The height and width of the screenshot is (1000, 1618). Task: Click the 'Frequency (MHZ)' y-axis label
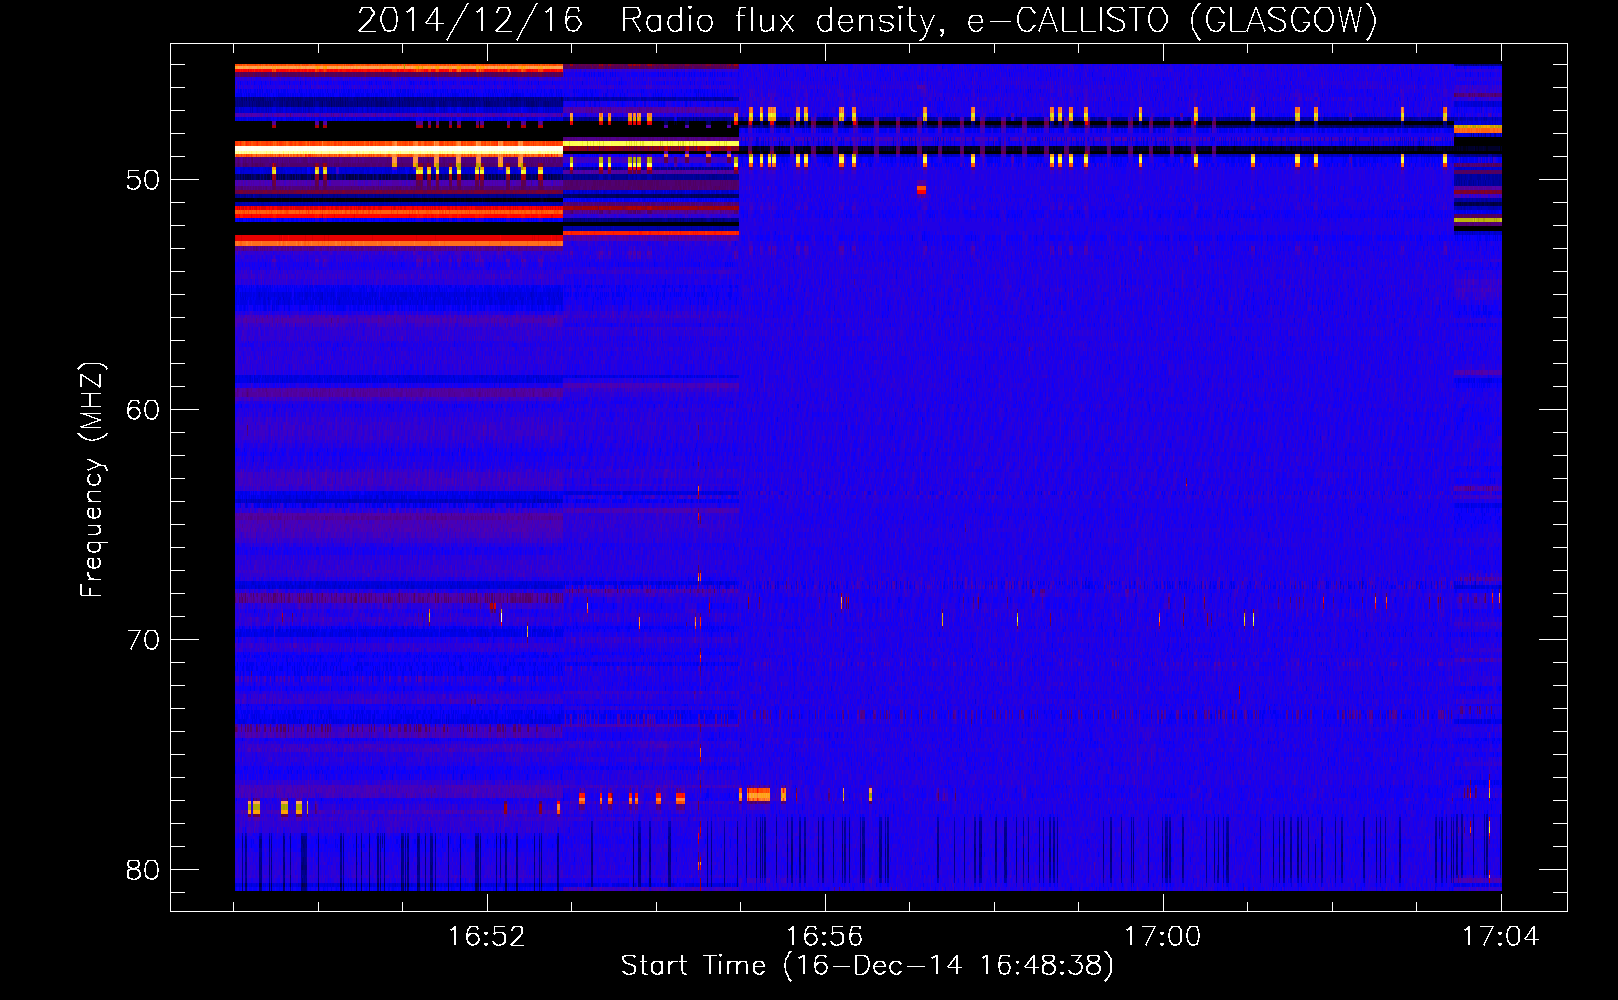(x=92, y=480)
